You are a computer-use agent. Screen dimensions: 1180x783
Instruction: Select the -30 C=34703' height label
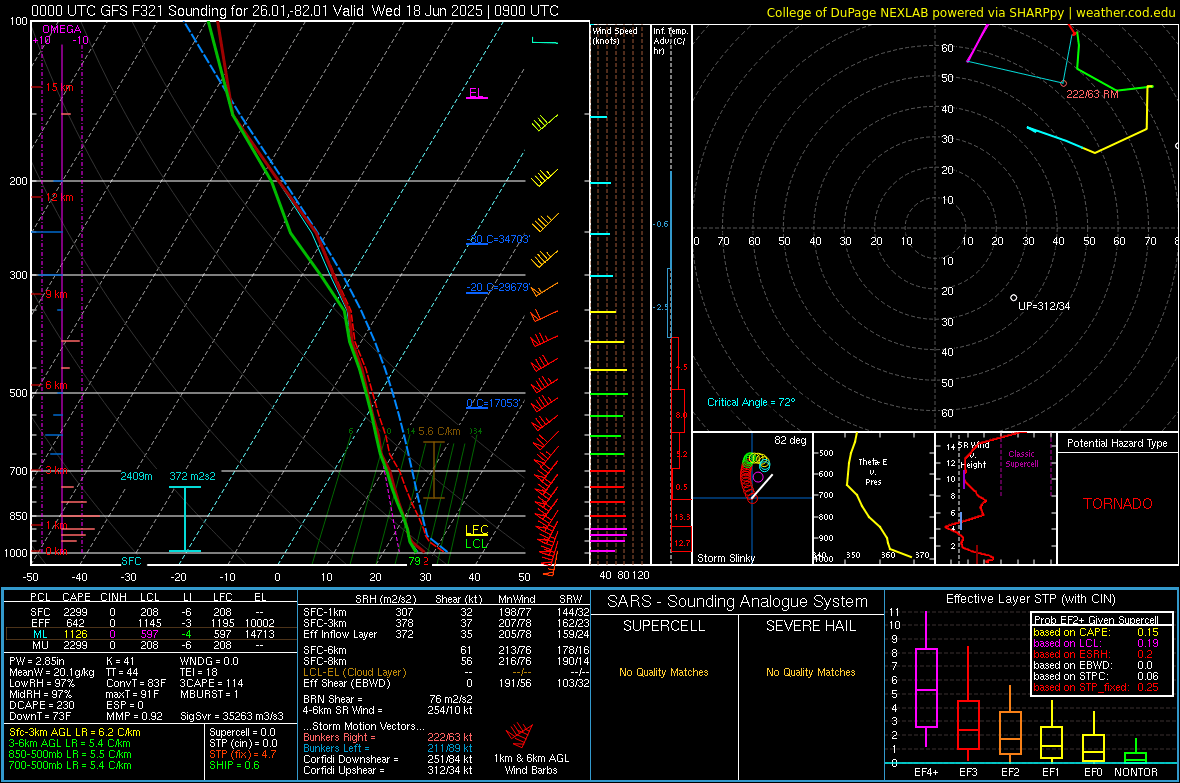(x=498, y=239)
